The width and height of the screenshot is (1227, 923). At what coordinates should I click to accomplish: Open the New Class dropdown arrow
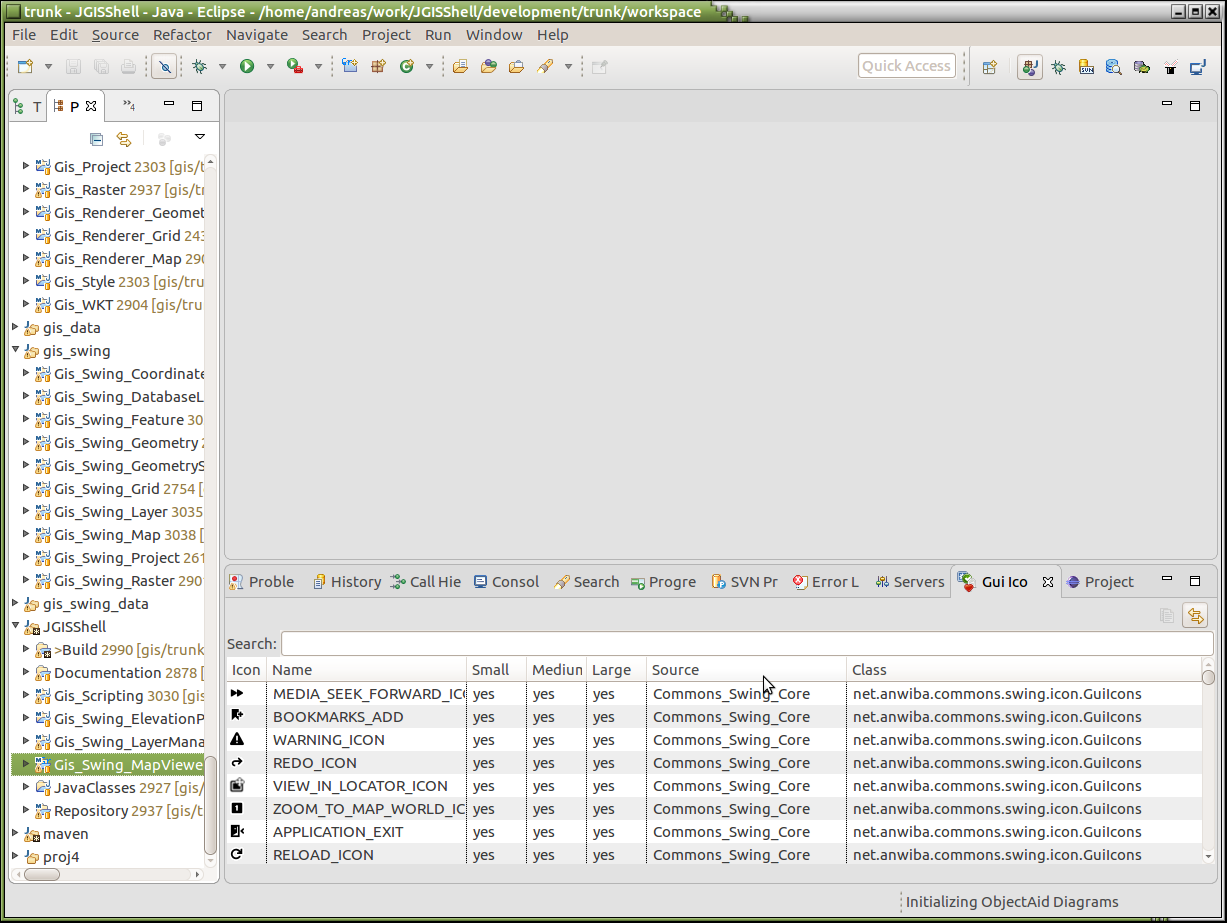click(x=429, y=67)
